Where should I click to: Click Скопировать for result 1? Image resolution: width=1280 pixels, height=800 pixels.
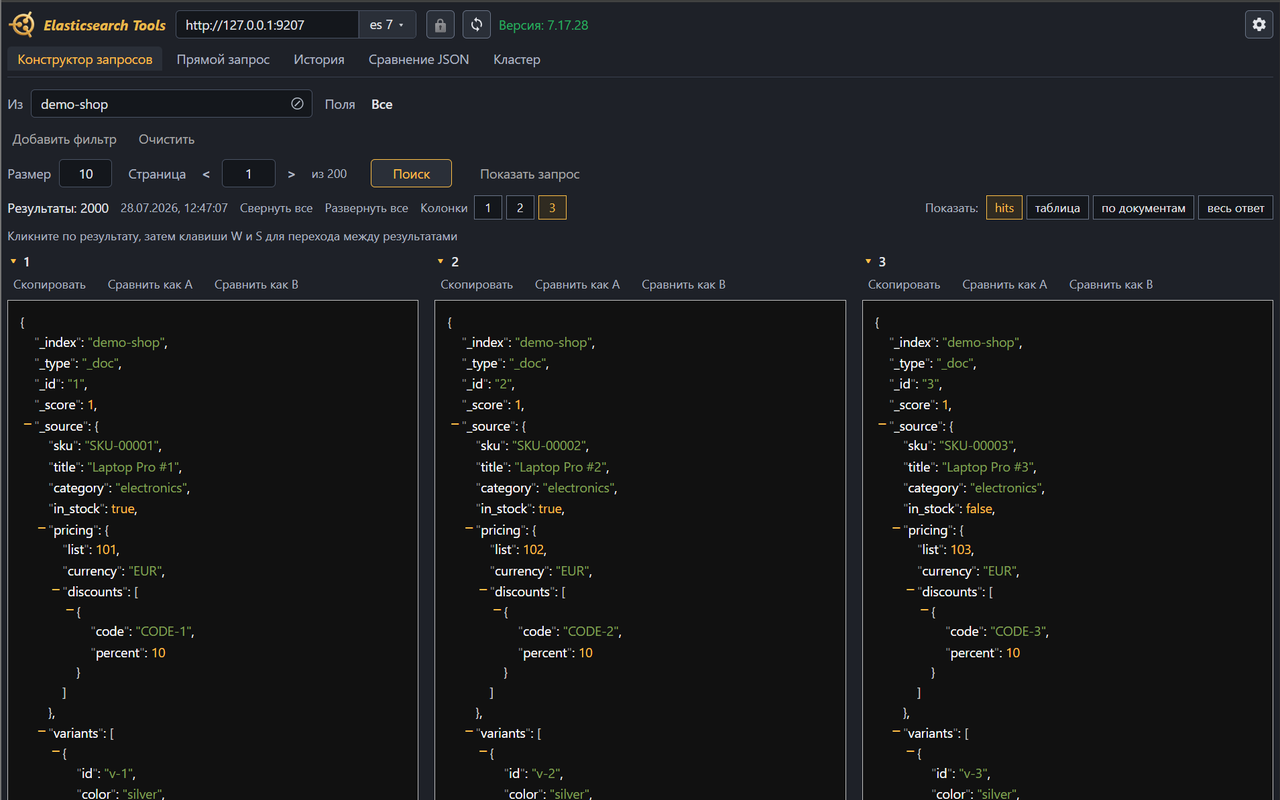(x=50, y=284)
